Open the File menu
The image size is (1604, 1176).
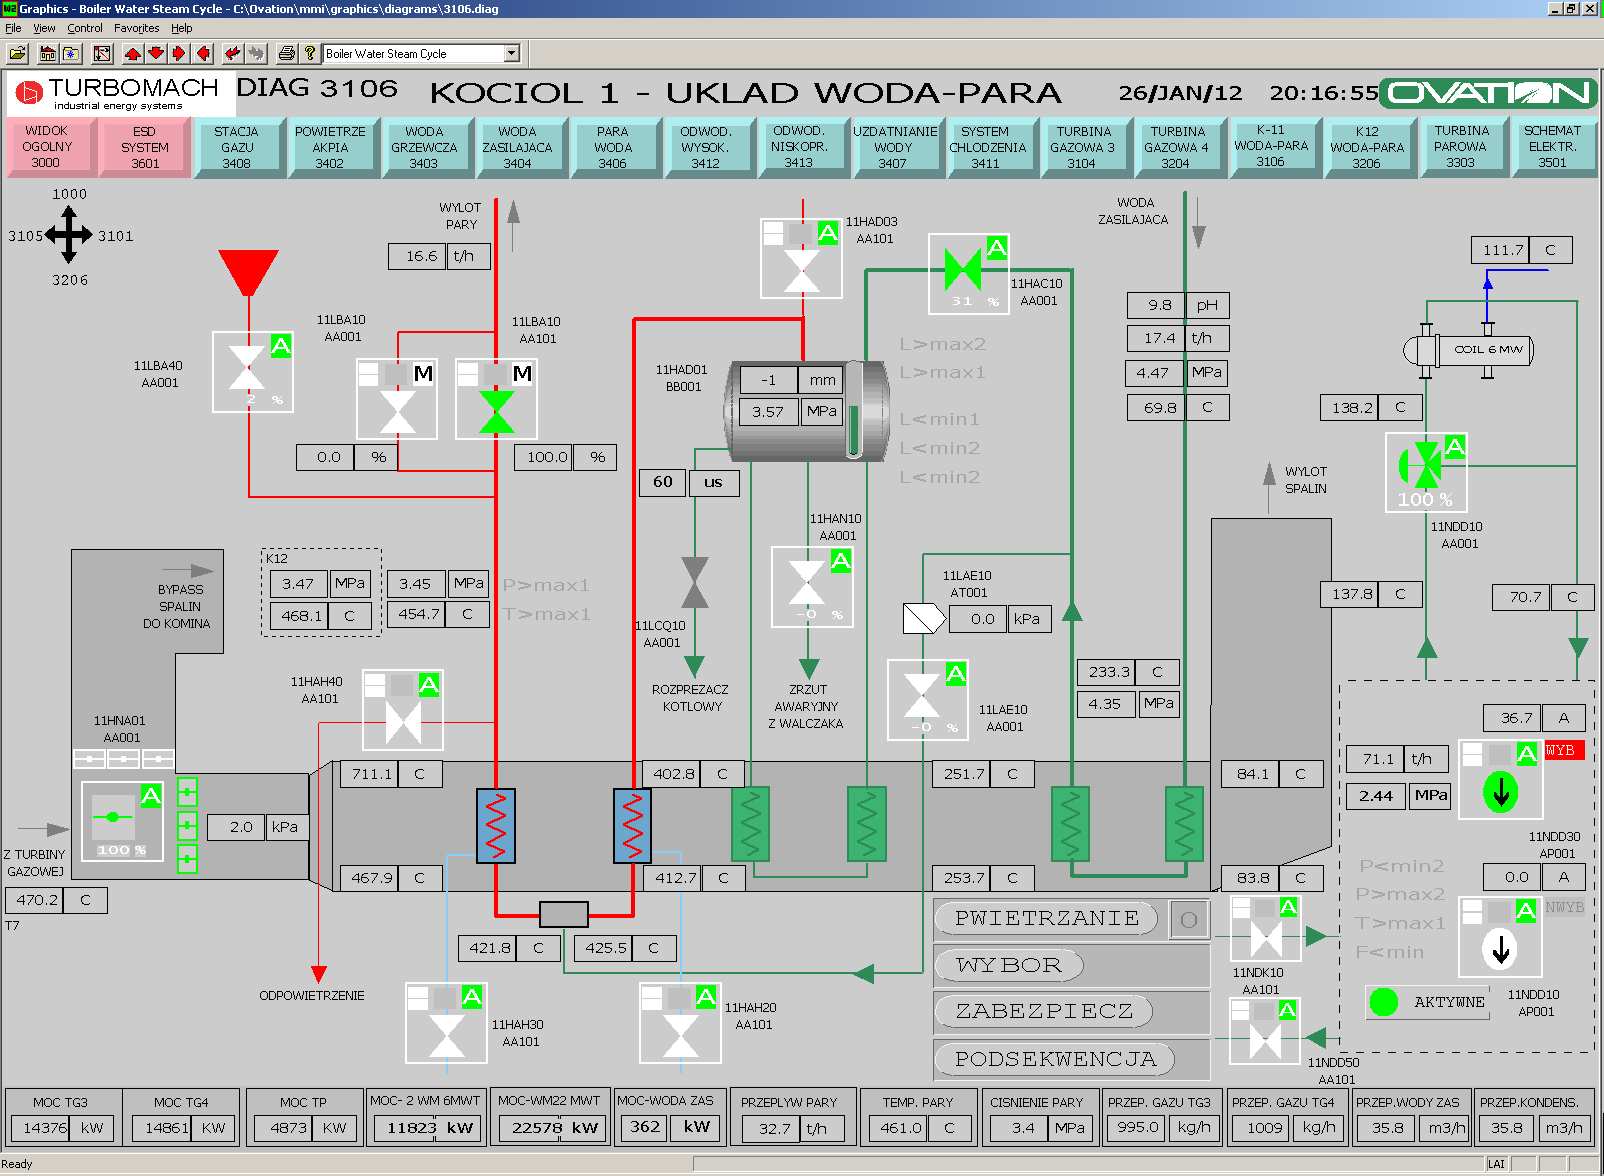13,28
